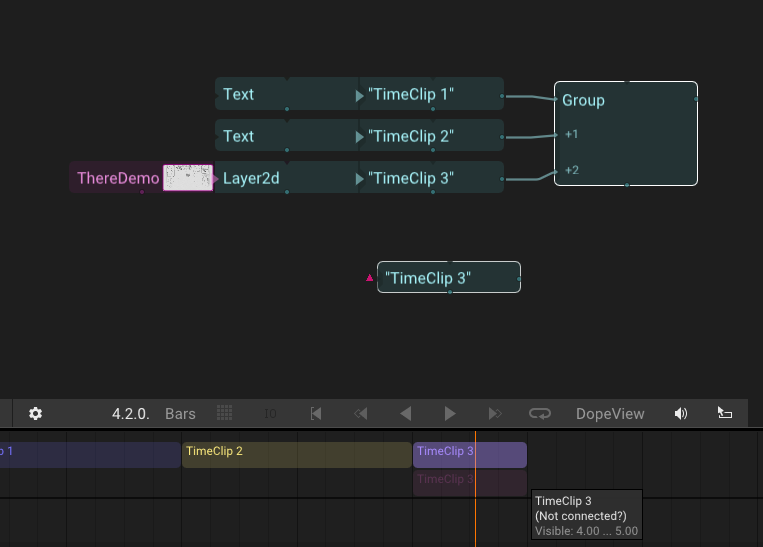Select the Layer2d node
This screenshot has height=547, width=763.
[x=251, y=178]
